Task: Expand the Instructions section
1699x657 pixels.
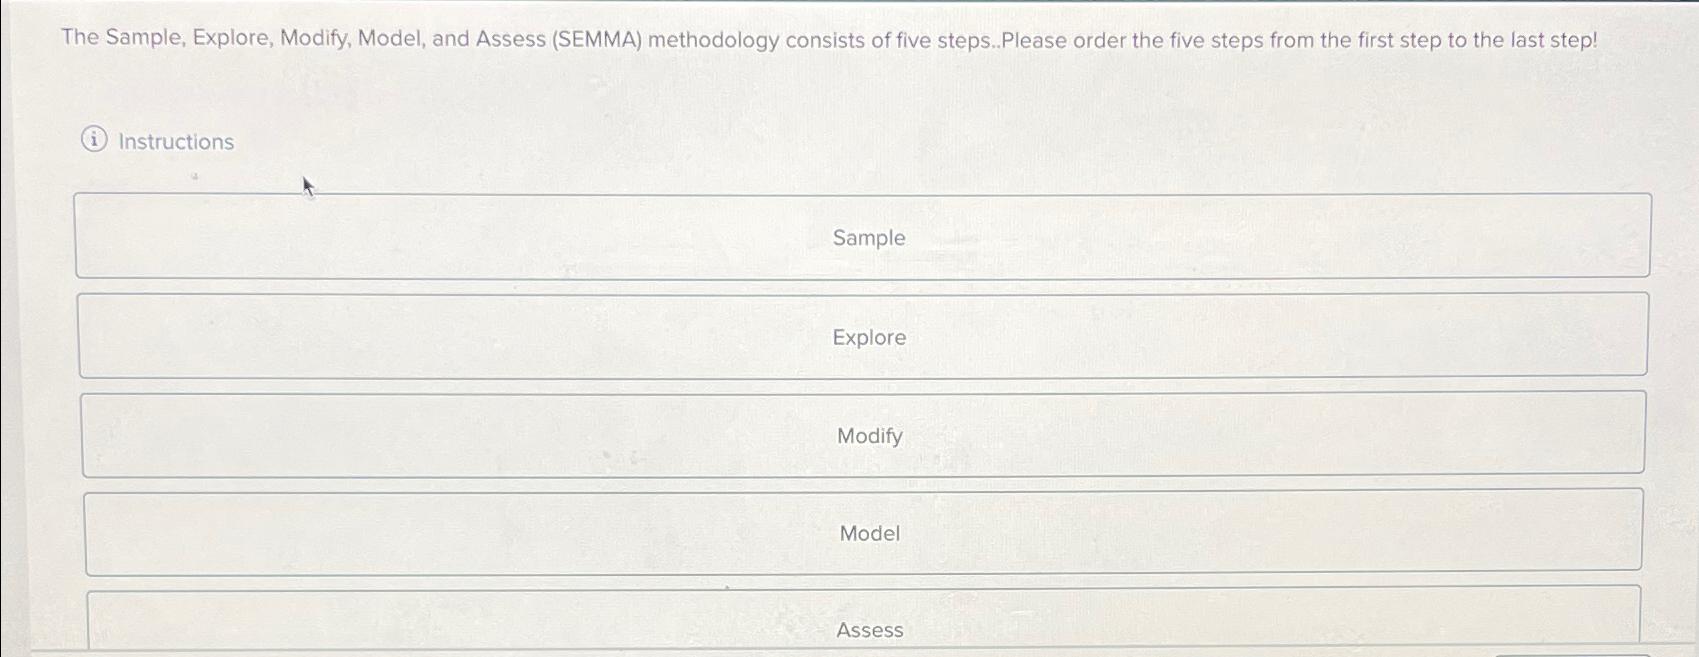Action: (x=160, y=141)
